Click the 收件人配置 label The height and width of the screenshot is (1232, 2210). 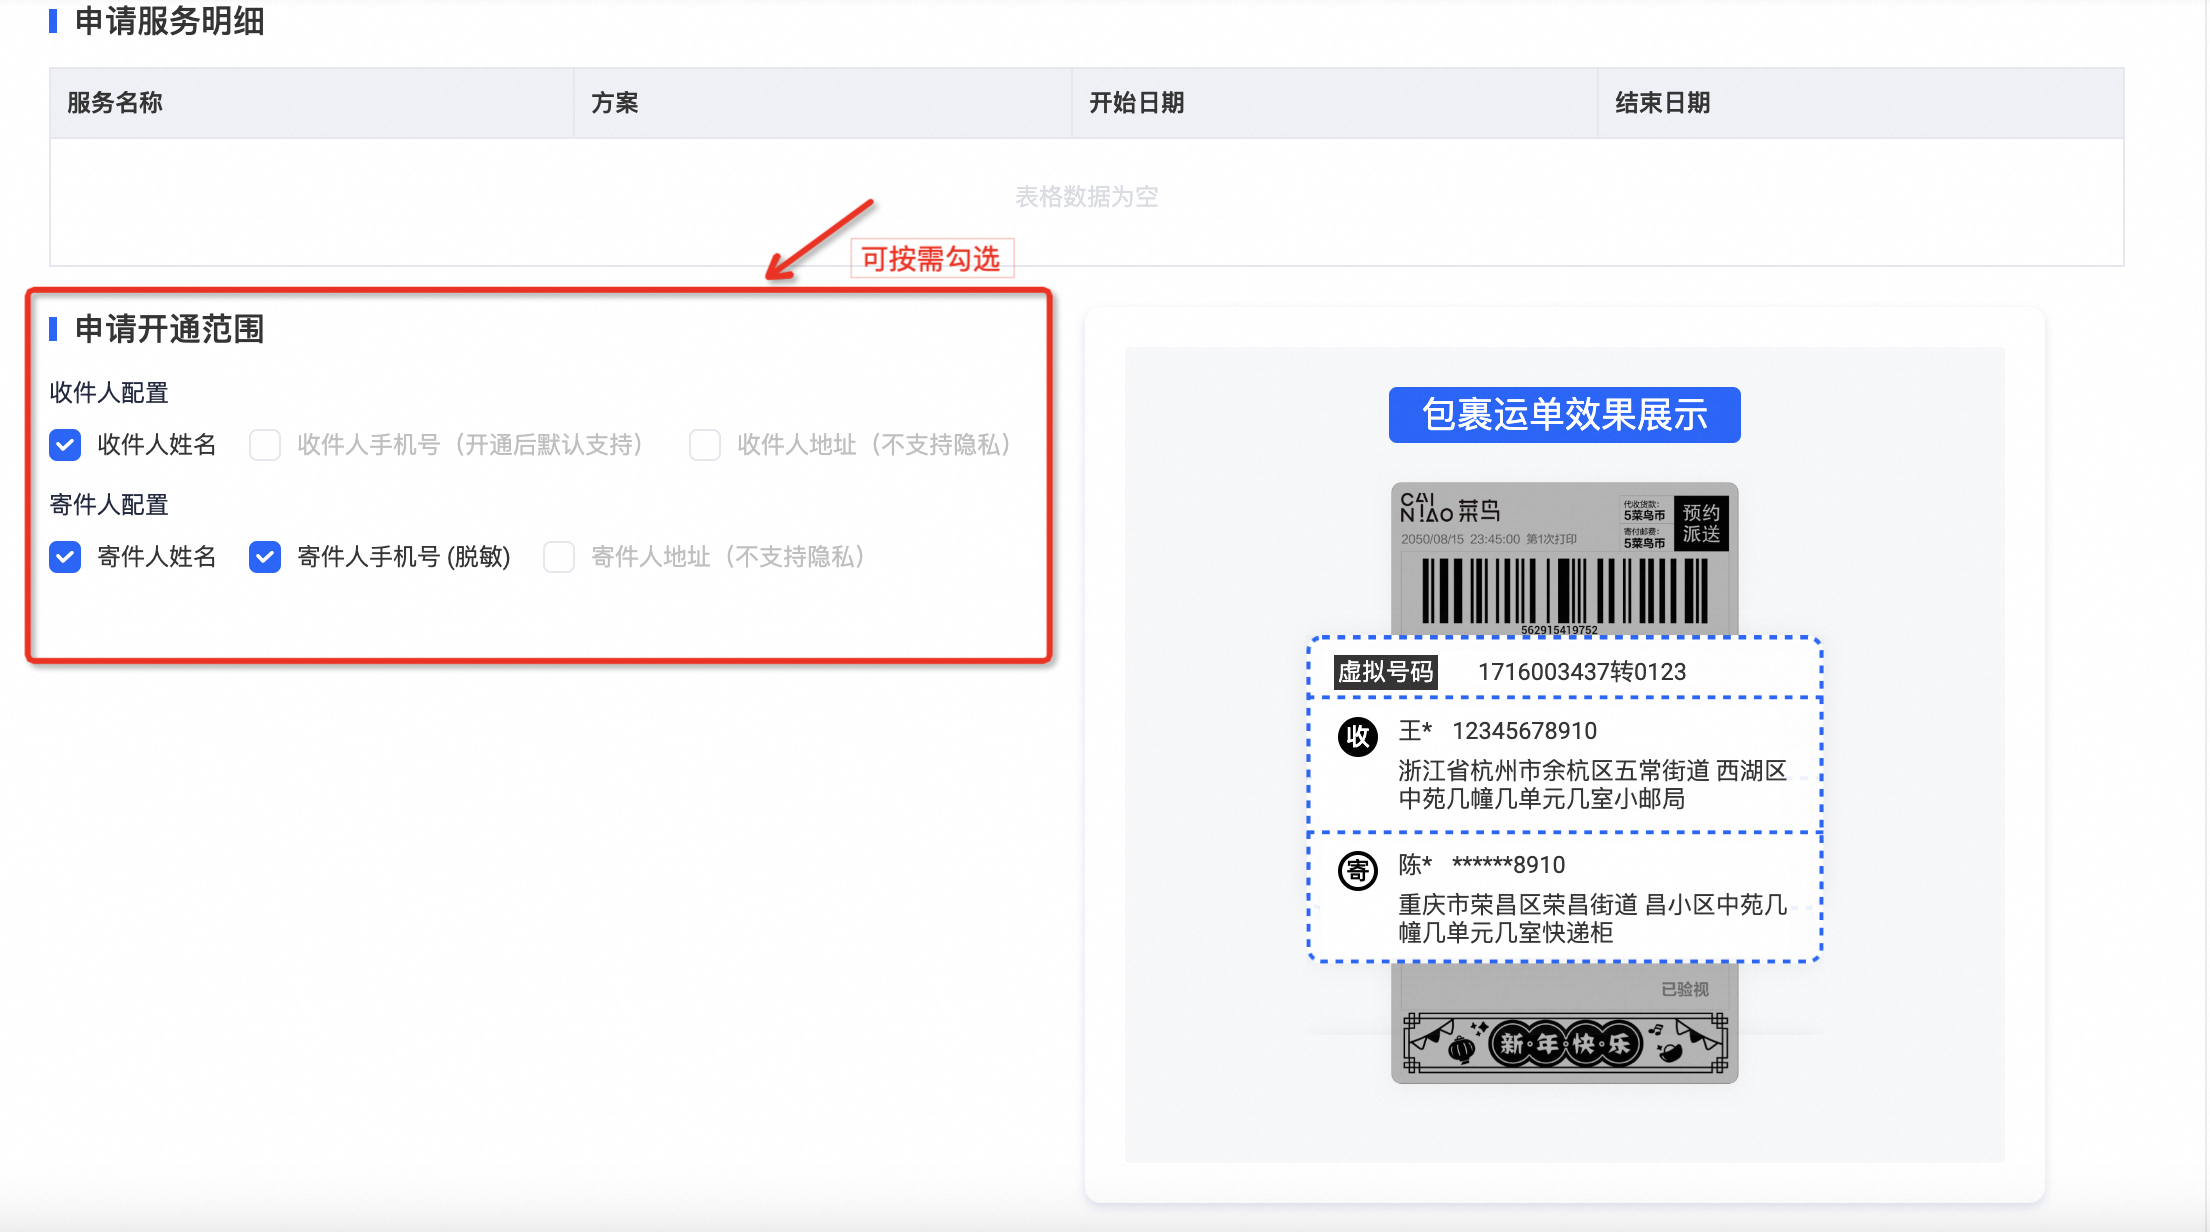coord(109,393)
